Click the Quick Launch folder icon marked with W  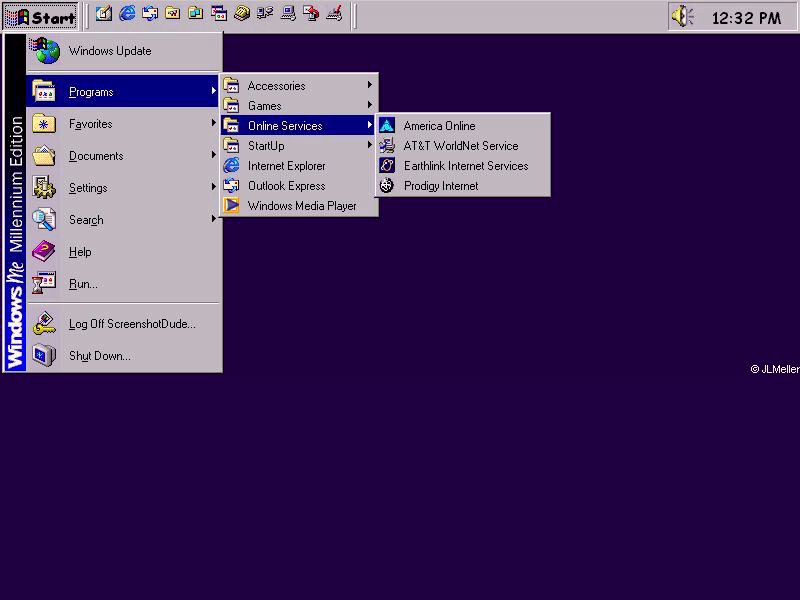coord(172,14)
